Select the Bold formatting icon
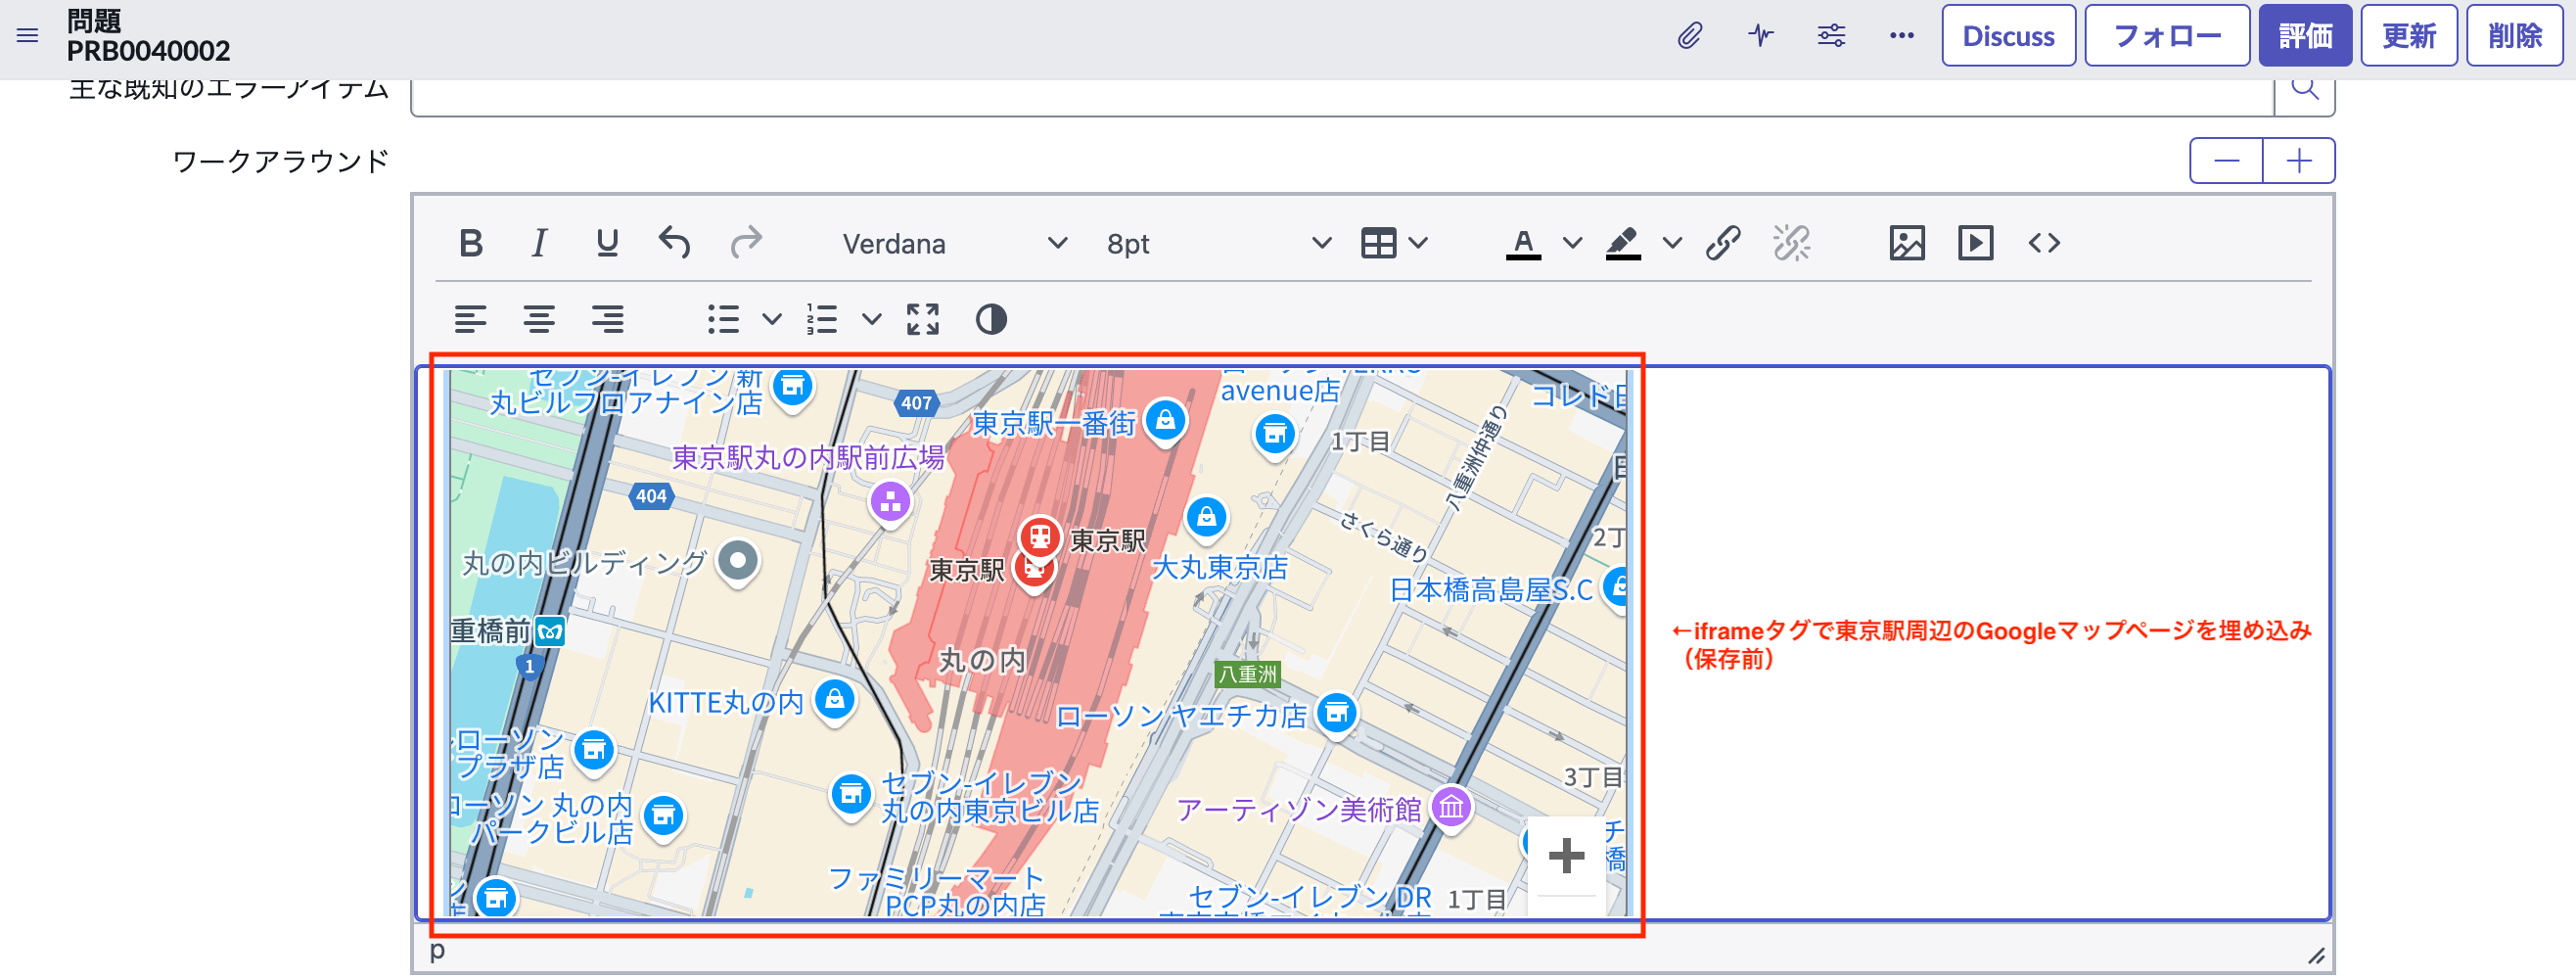This screenshot has width=2576, height=979. coord(472,242)
